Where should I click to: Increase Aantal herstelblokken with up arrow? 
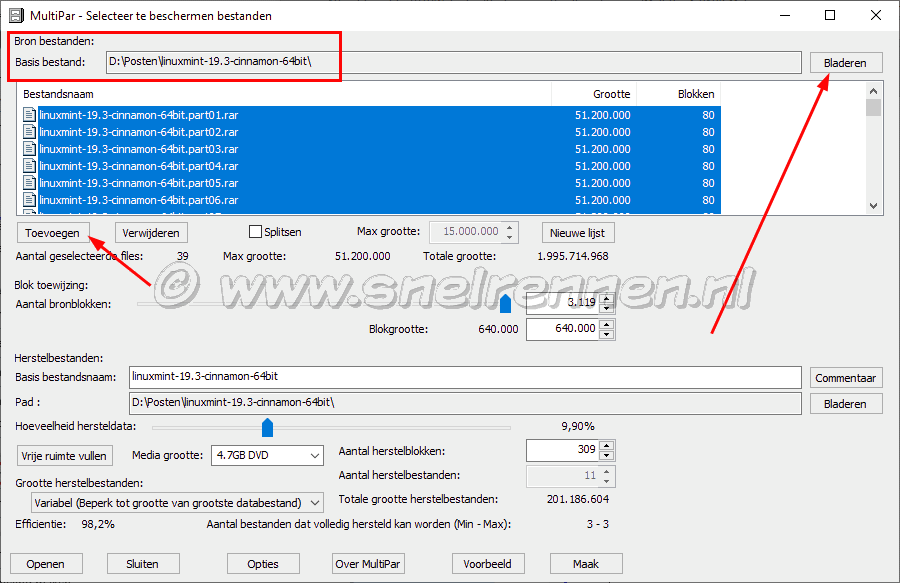(x=607, y=446)
